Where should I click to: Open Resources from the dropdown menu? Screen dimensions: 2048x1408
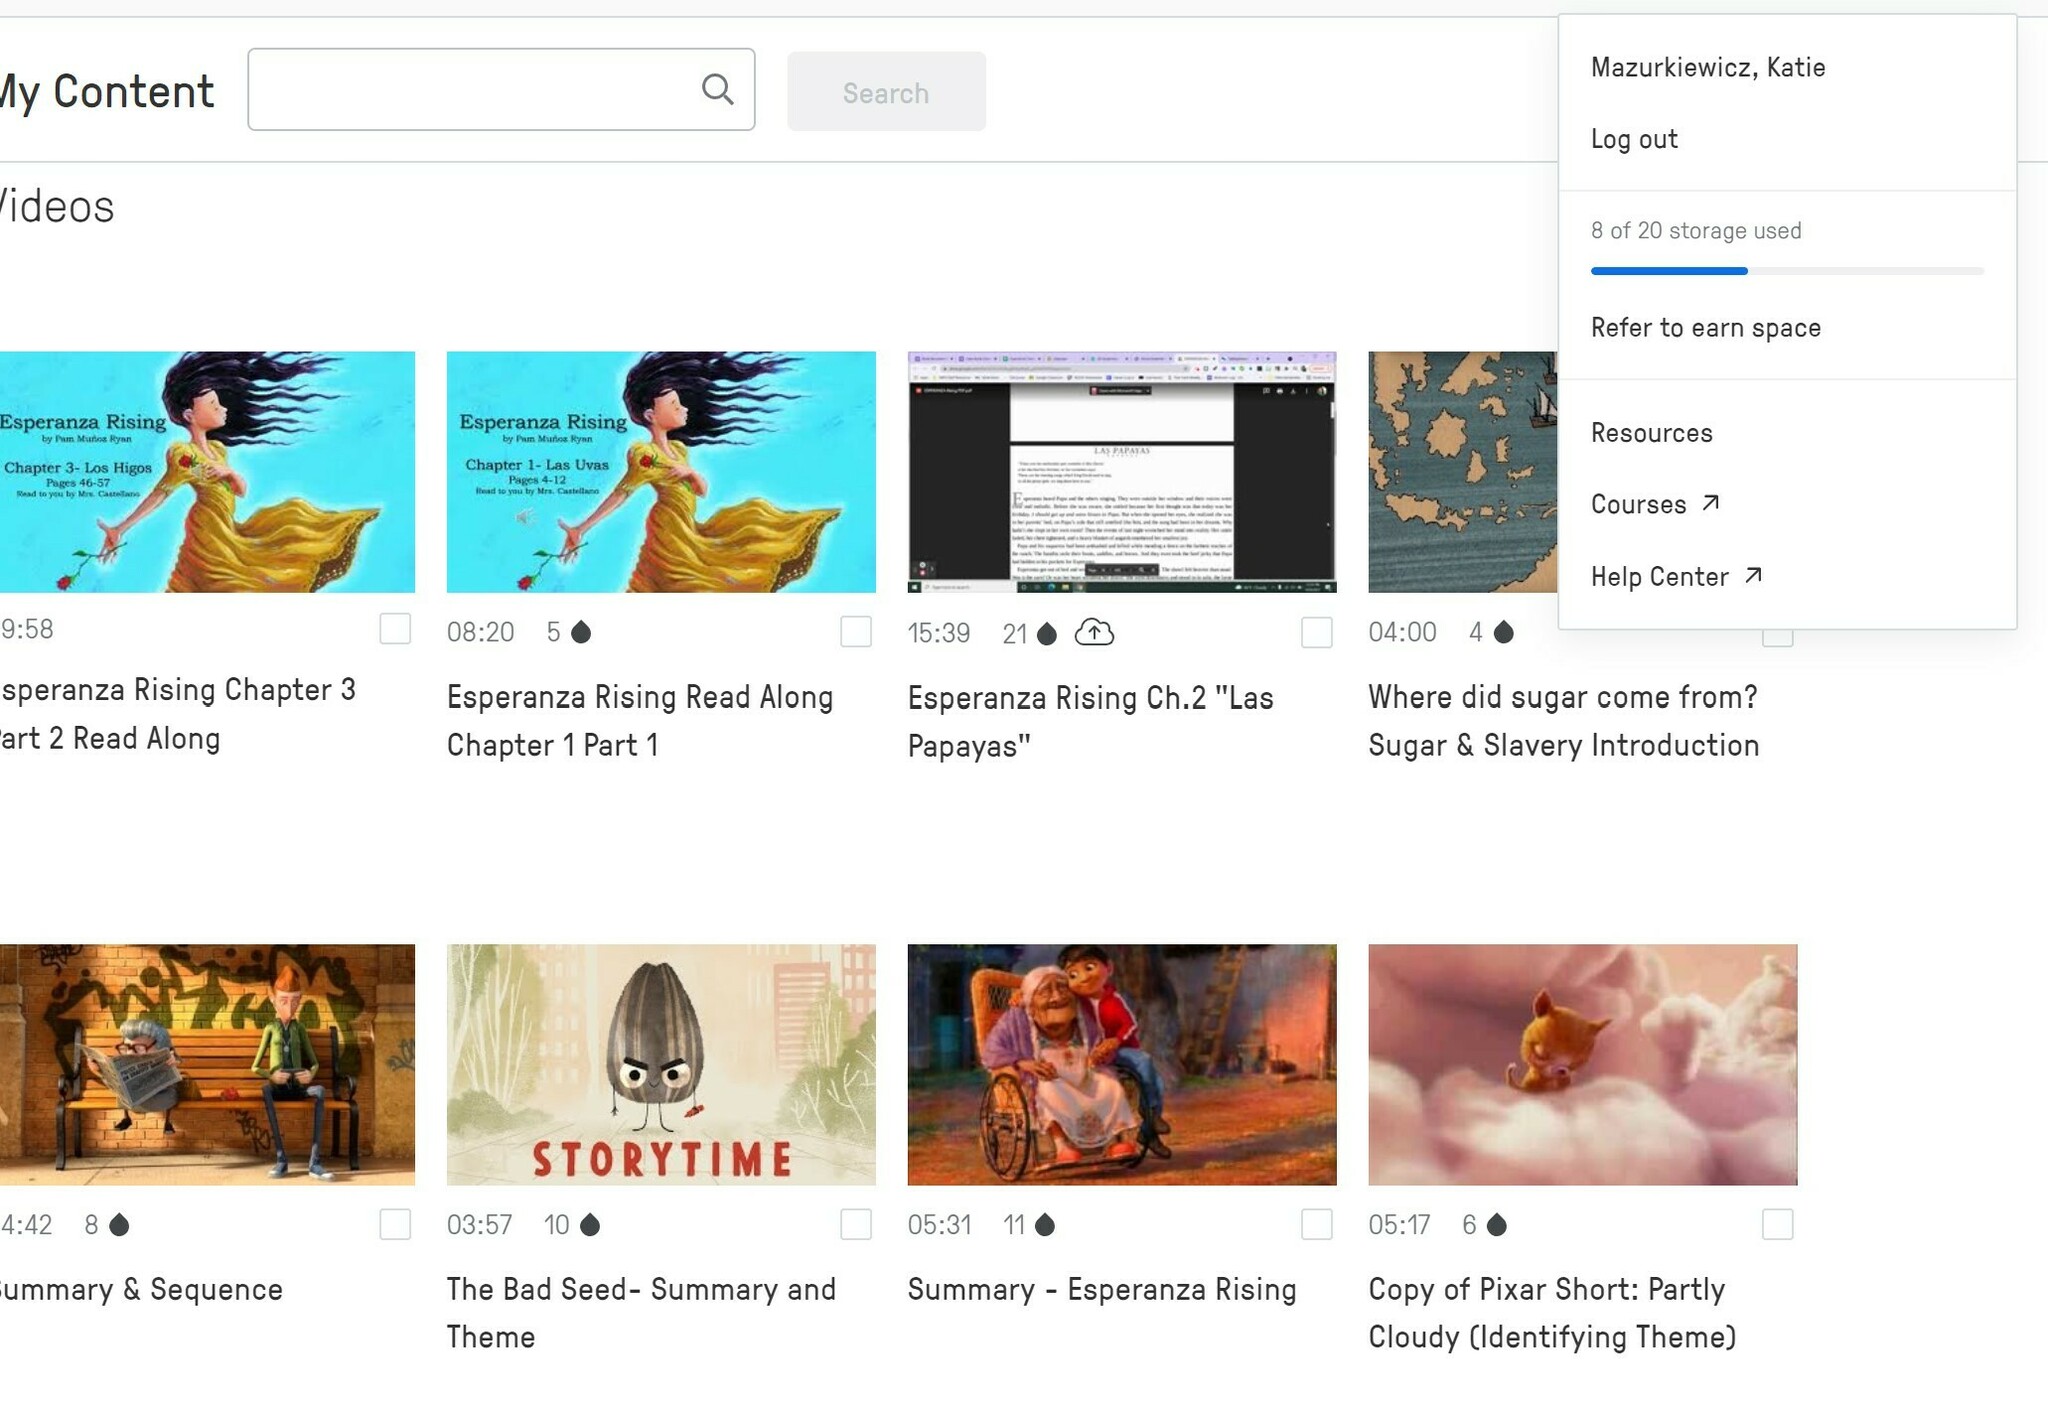pyautogui.click(x=1651, y=433)
